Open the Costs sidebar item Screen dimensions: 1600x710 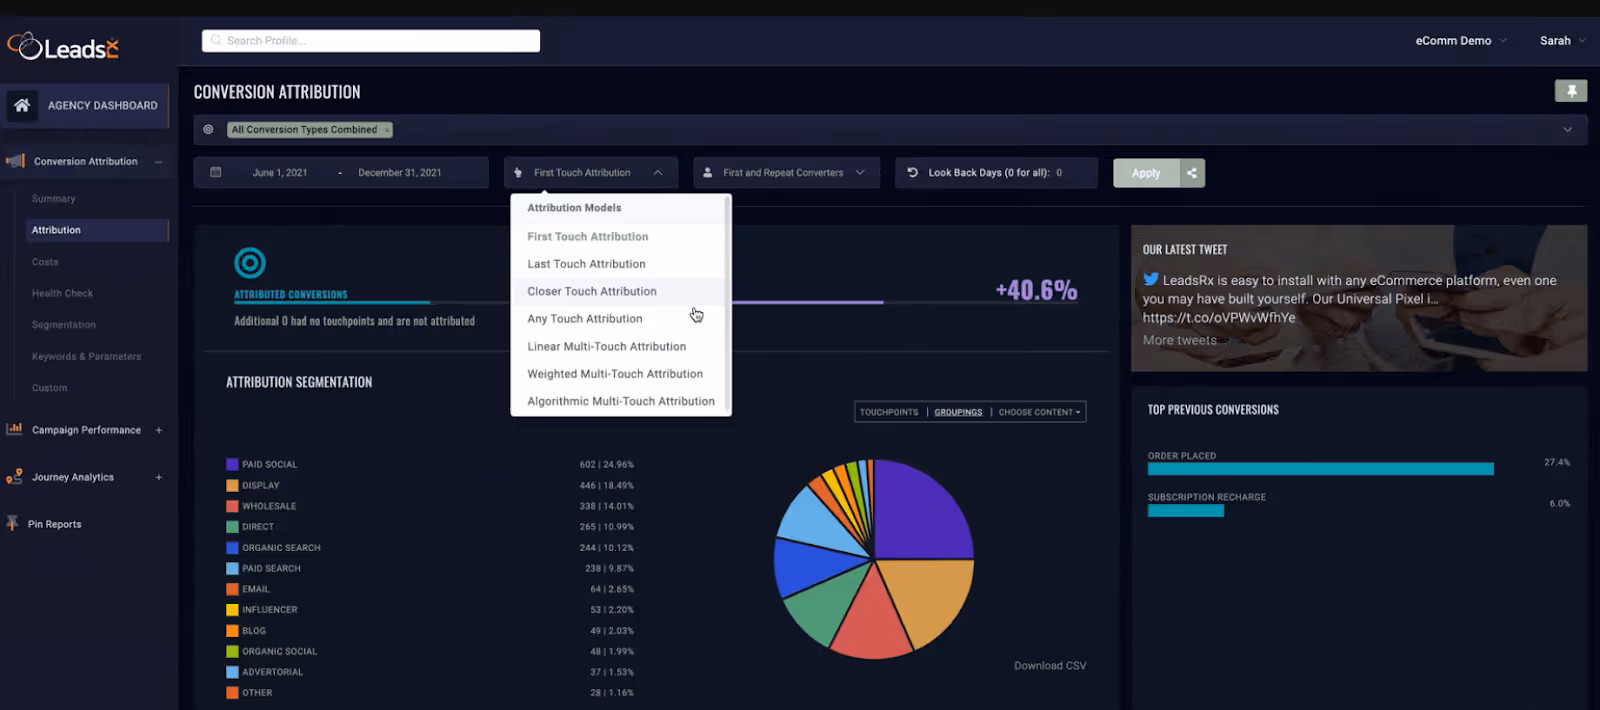[x=45, y=262]
